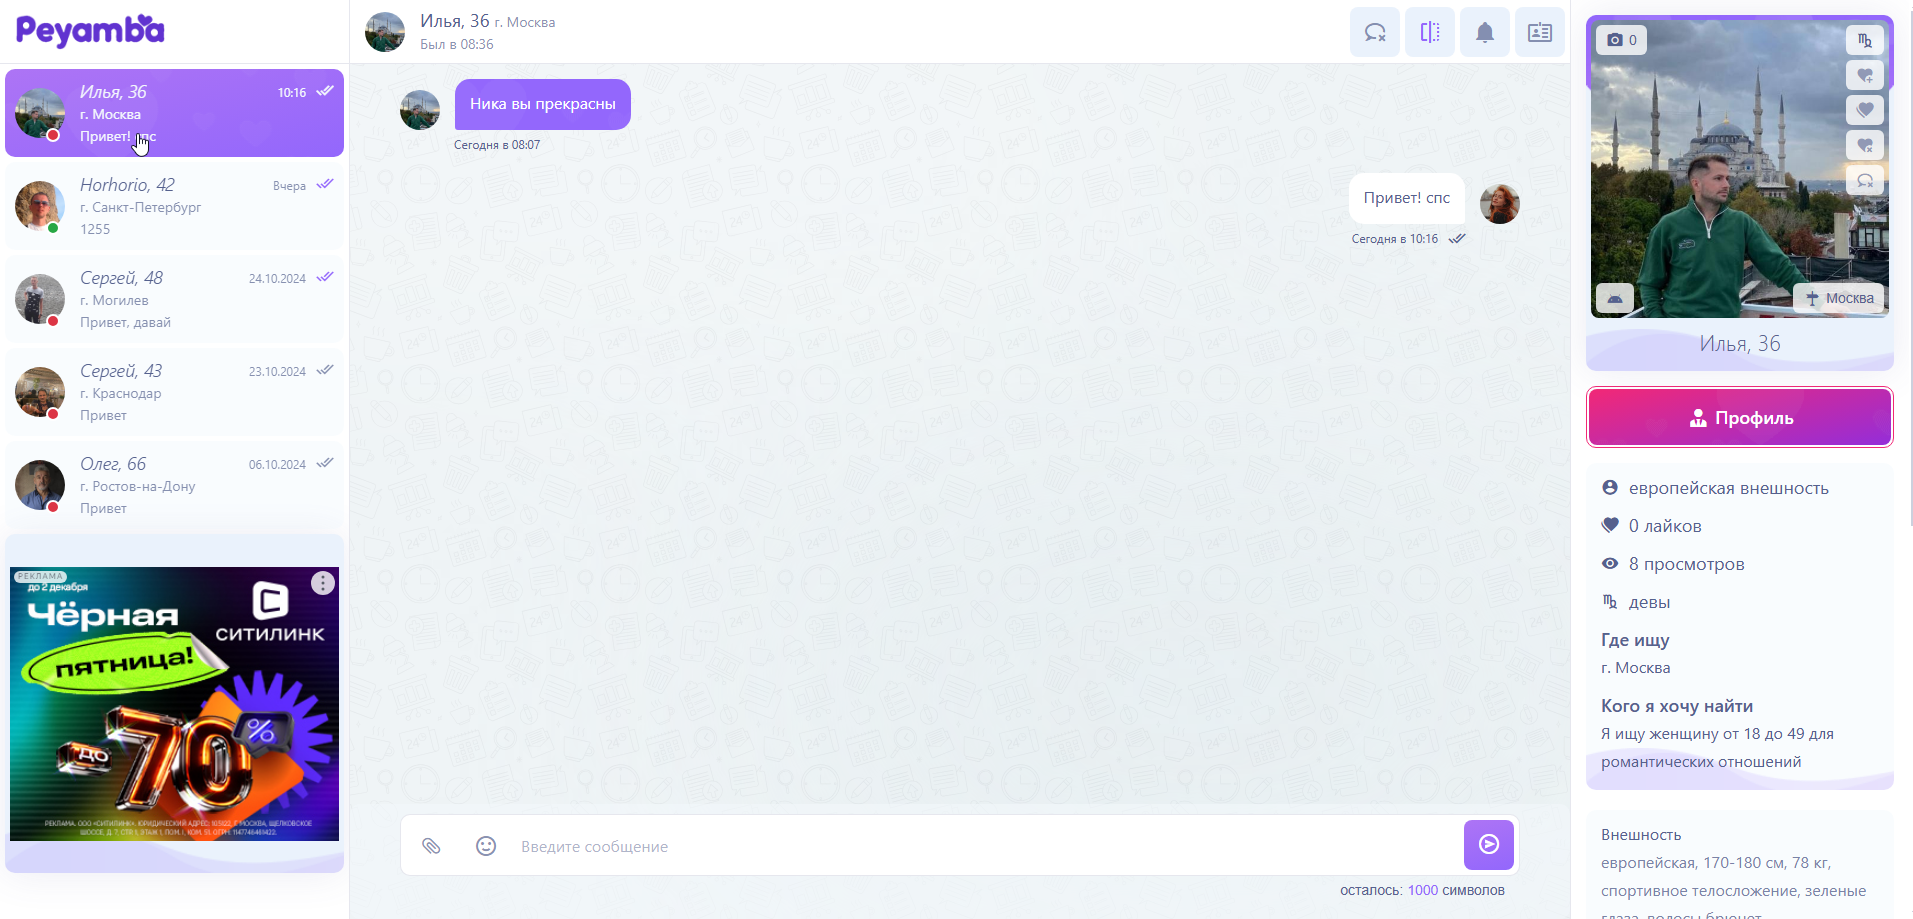
Task: Click the heart-plus add-to-favorites icon on the photo
Action: (1865, 75)
